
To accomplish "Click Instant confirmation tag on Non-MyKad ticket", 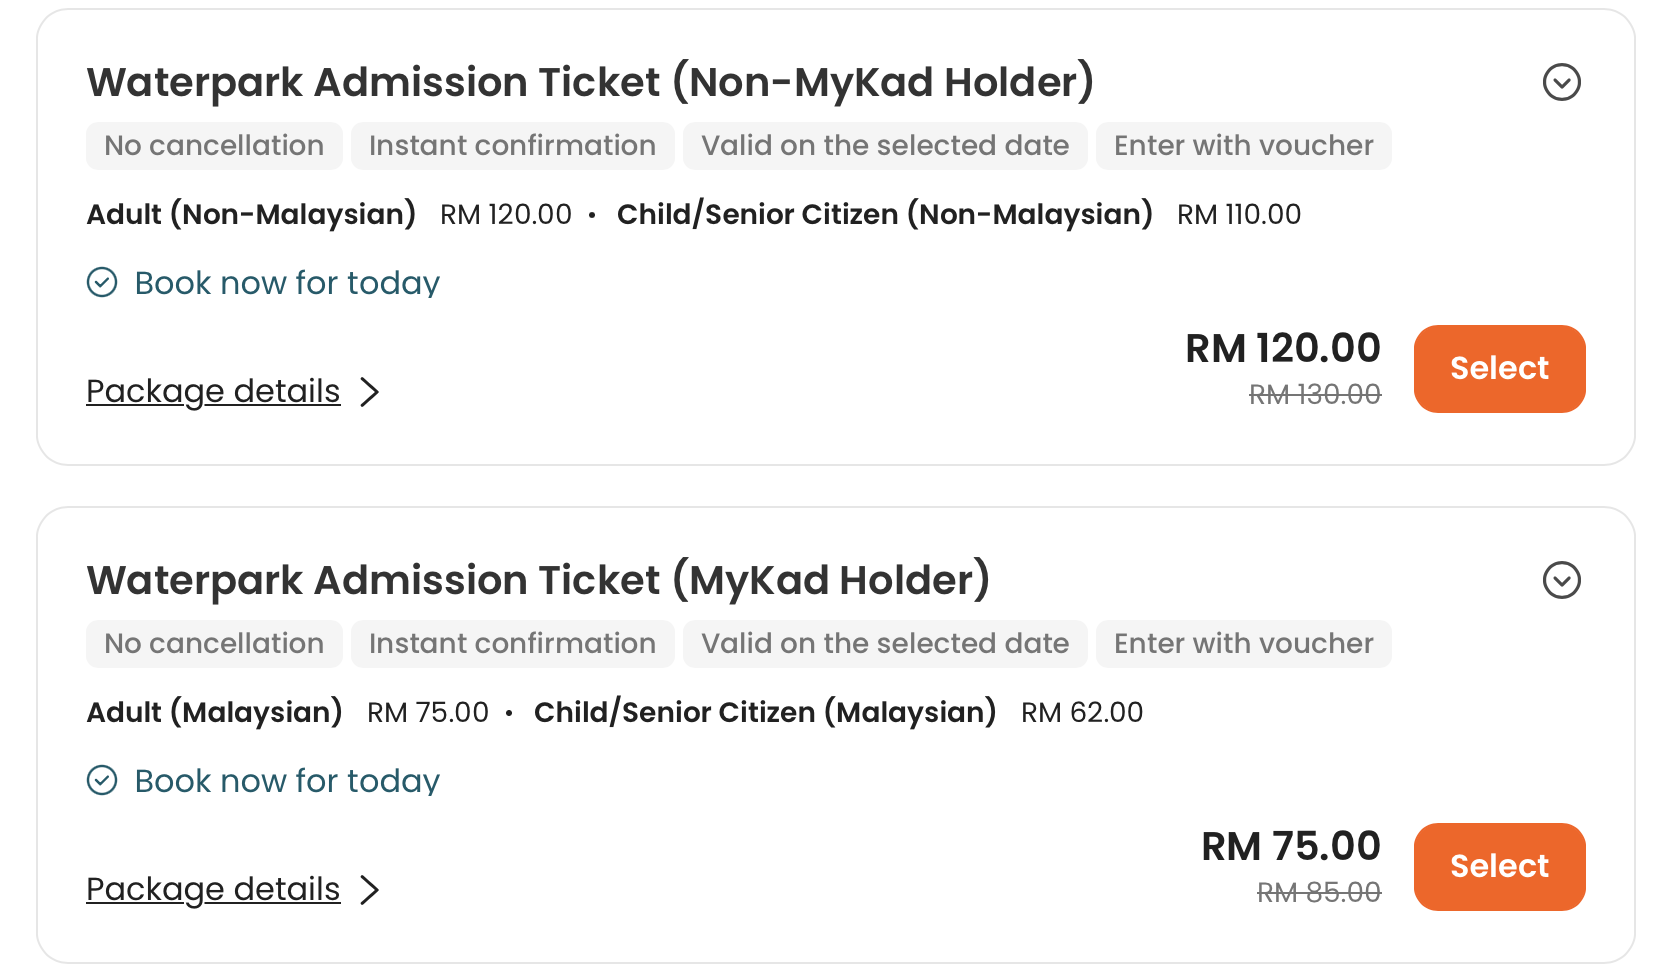I will click(x=512, y=146).
